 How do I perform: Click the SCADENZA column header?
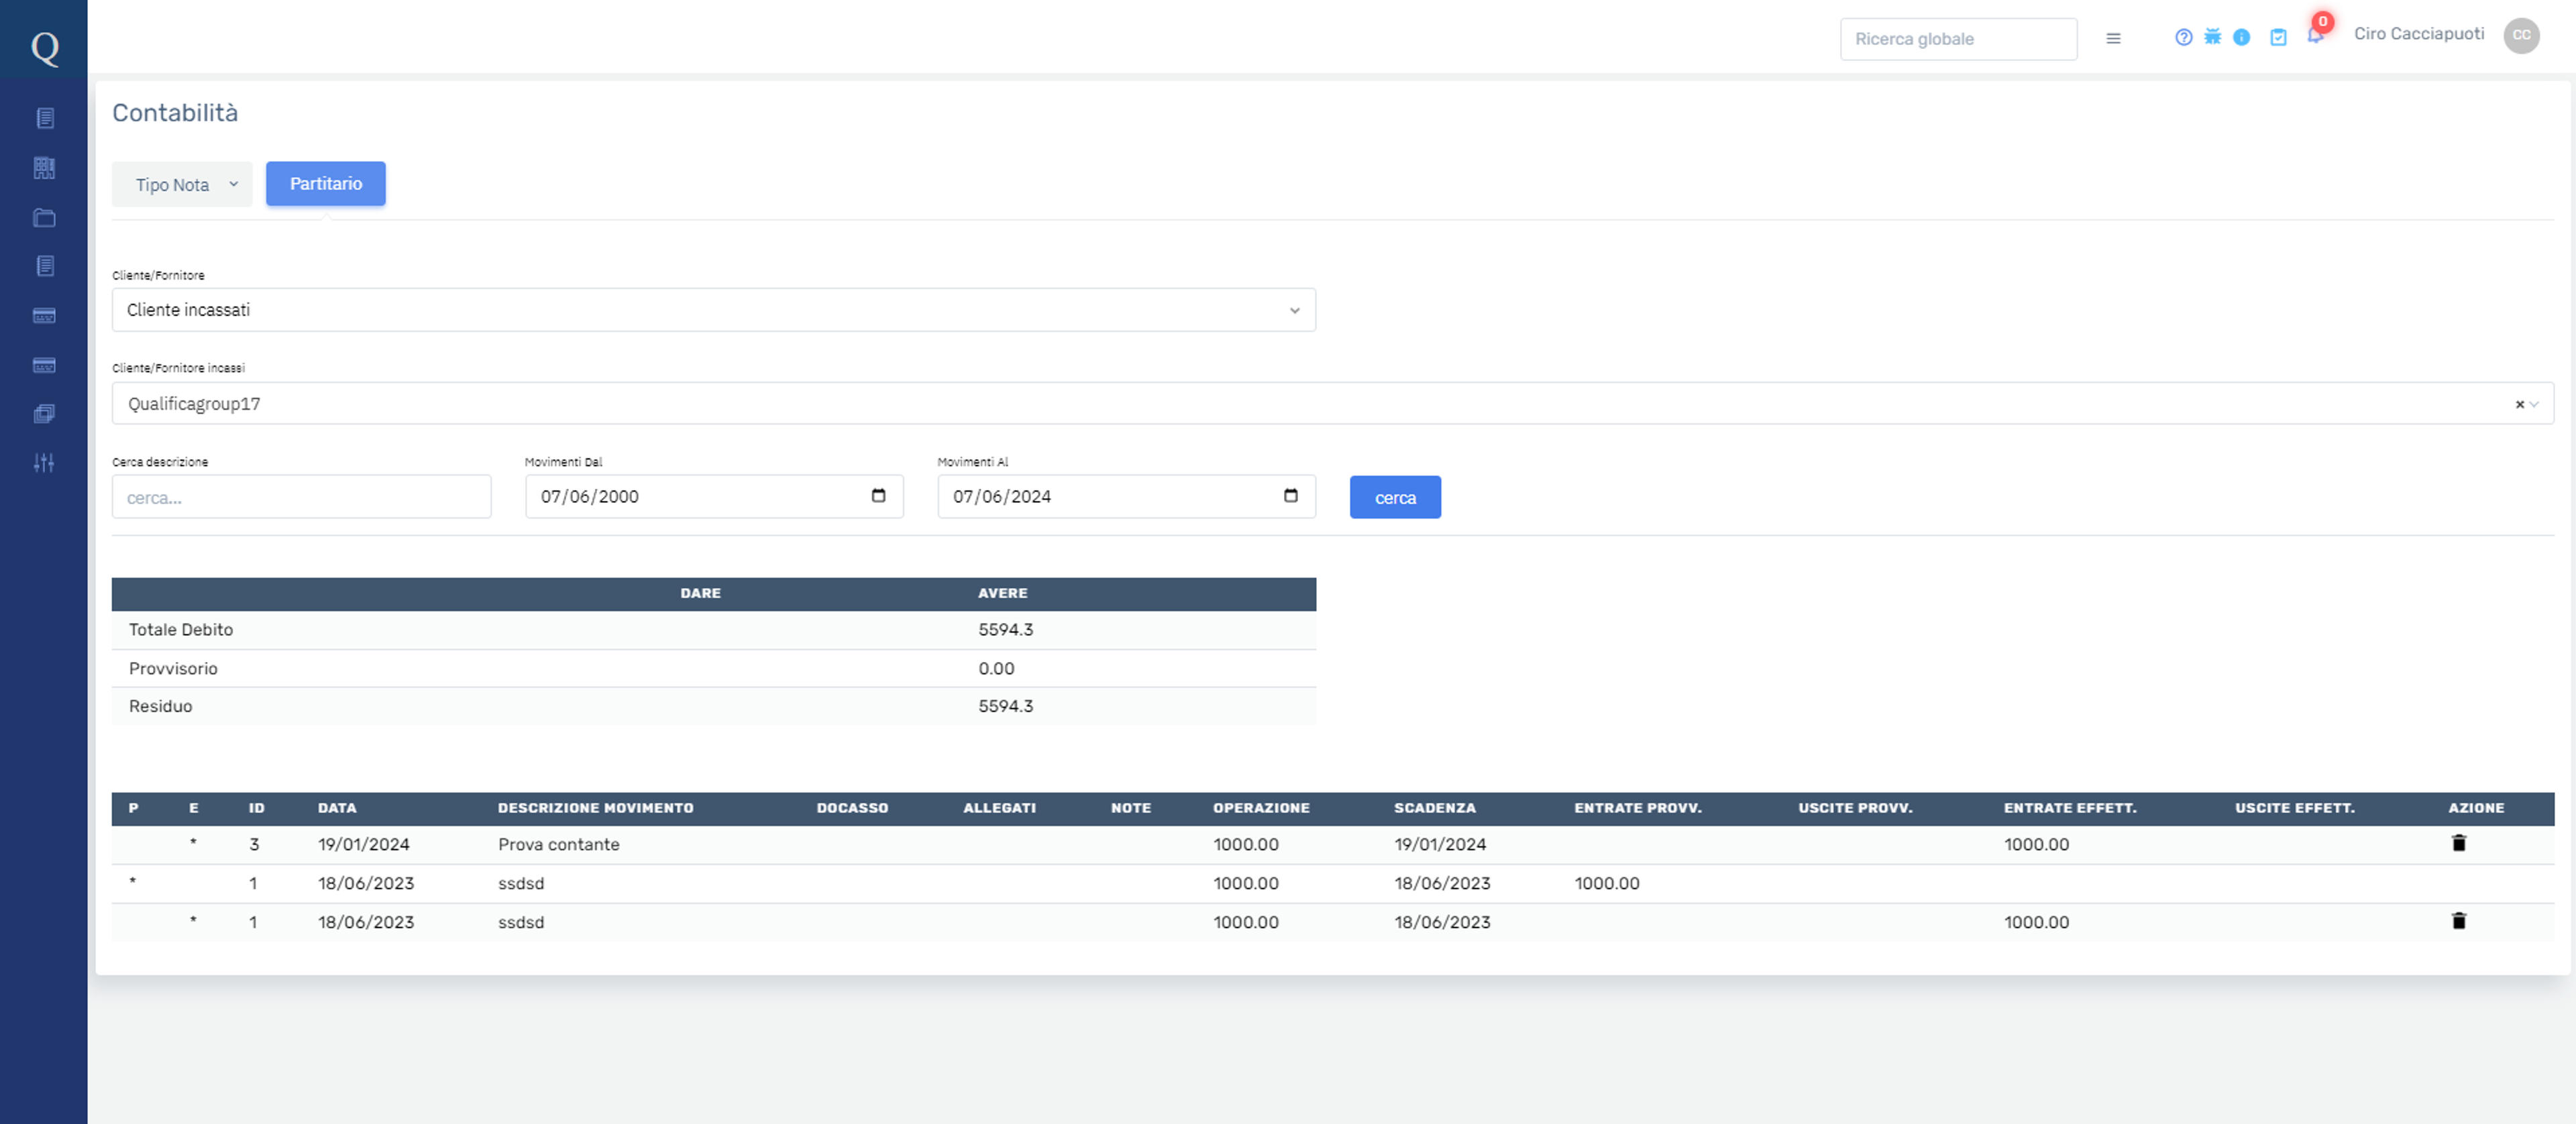[1434, 808]
